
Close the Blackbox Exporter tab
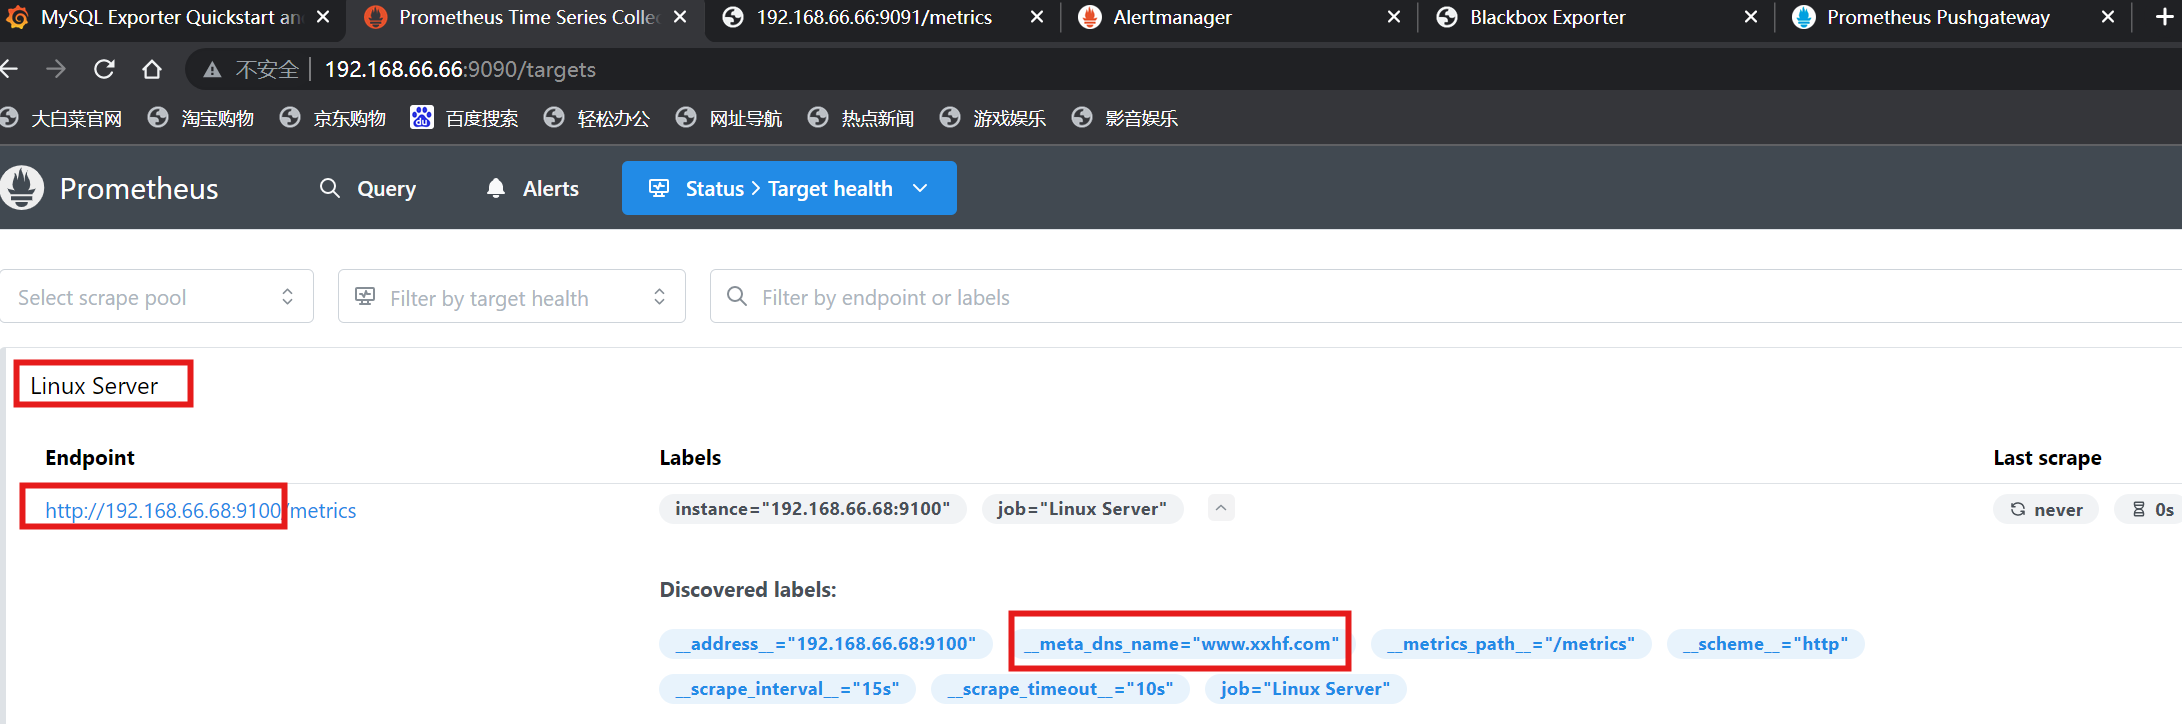tap(1751, 17)
